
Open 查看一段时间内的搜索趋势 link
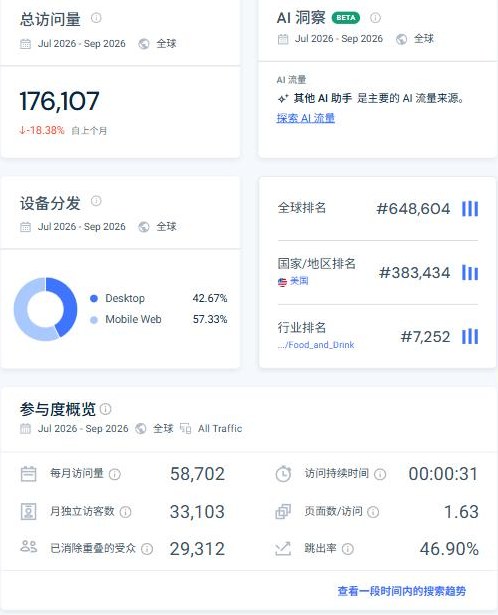point(402,591)
